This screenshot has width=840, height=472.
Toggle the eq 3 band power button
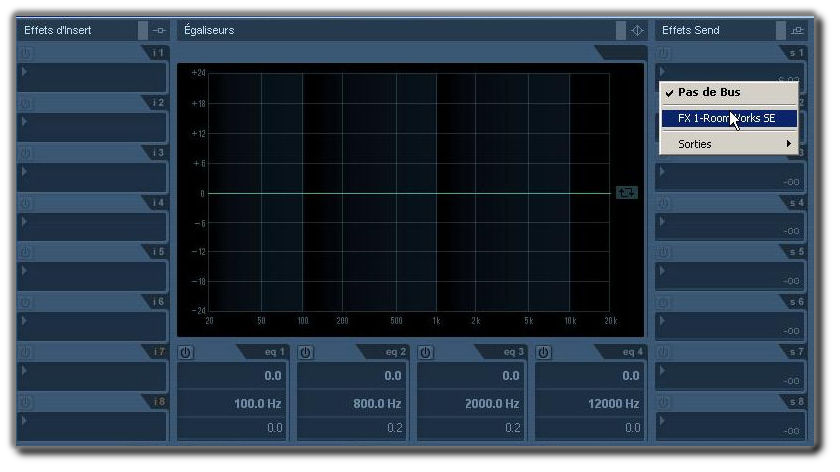[x=426, y=352]
